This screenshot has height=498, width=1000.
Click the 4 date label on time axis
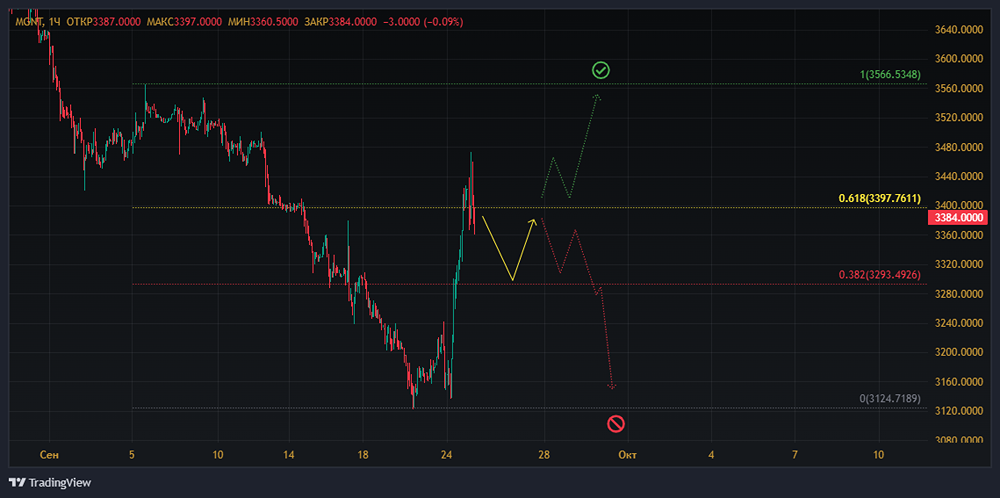711,455
